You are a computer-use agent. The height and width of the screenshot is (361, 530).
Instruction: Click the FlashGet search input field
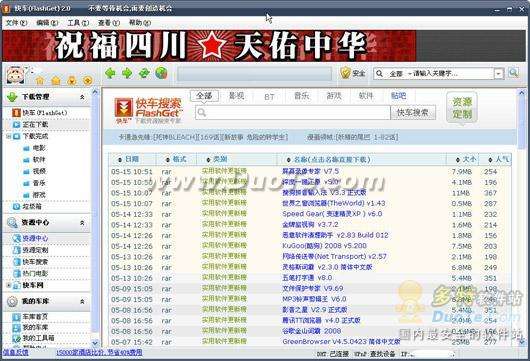(x=293, y=113)
